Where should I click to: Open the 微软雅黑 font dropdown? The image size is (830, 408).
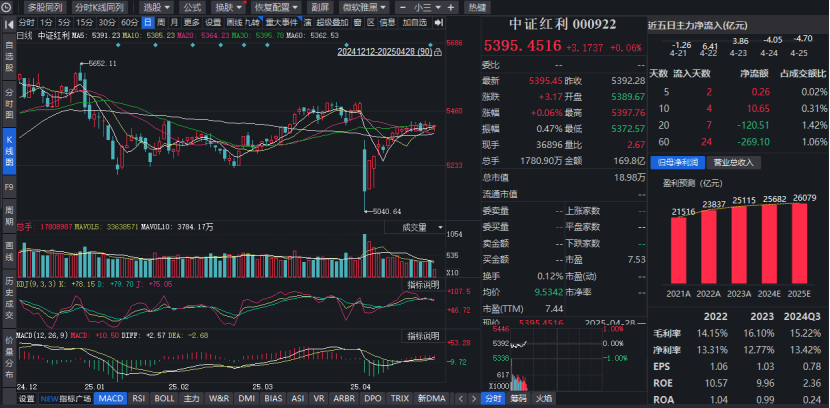click(364, 8)
